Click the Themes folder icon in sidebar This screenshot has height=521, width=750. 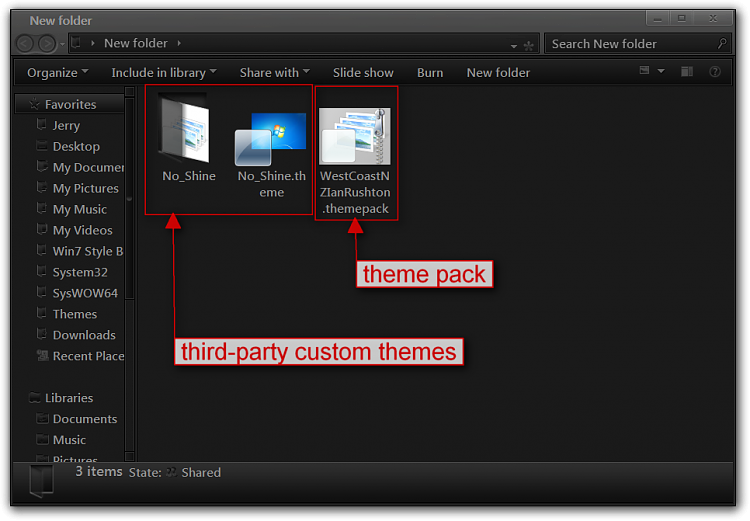tap(42, 313)
